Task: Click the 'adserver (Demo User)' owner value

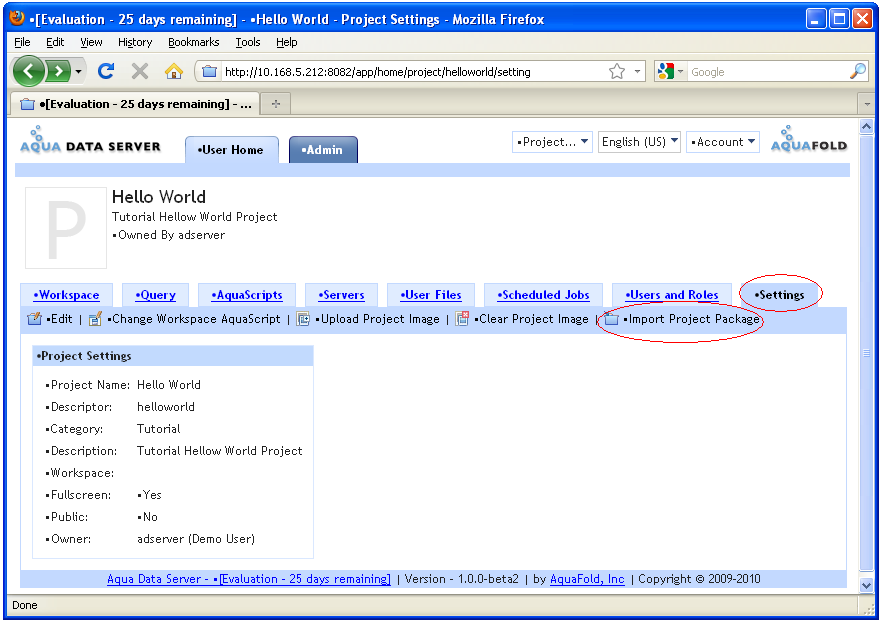Action: point(196,539)
